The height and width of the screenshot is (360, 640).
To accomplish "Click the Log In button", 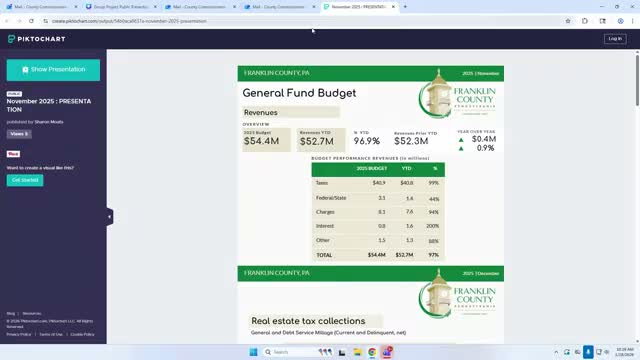I will tap(615, 39).
